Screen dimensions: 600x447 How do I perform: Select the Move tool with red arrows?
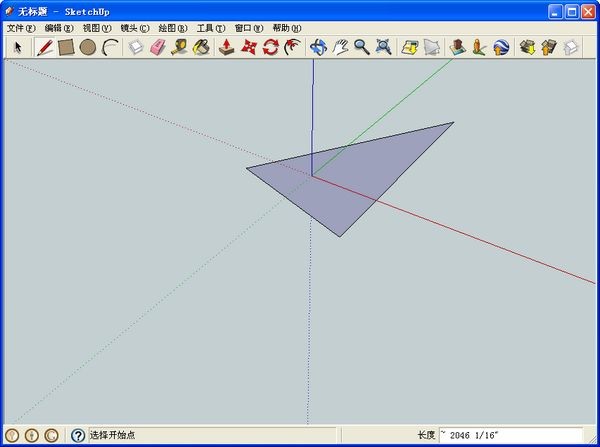249,47
